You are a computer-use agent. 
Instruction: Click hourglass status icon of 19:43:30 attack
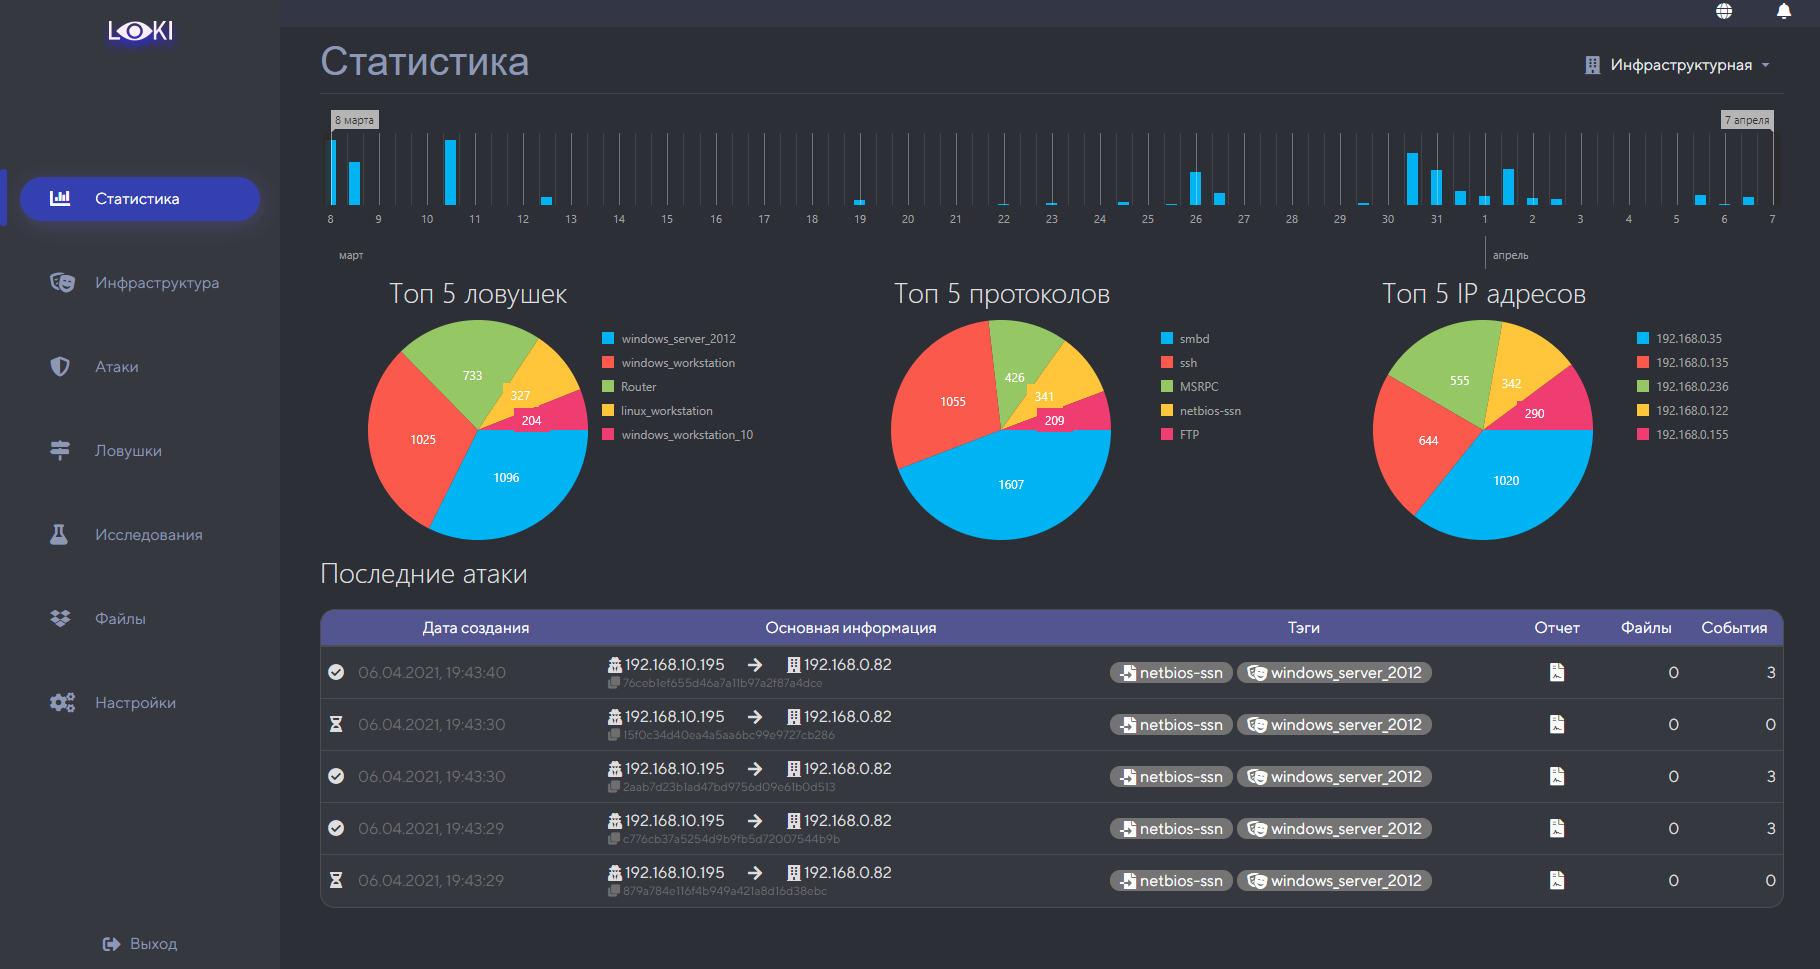[336, 724]
